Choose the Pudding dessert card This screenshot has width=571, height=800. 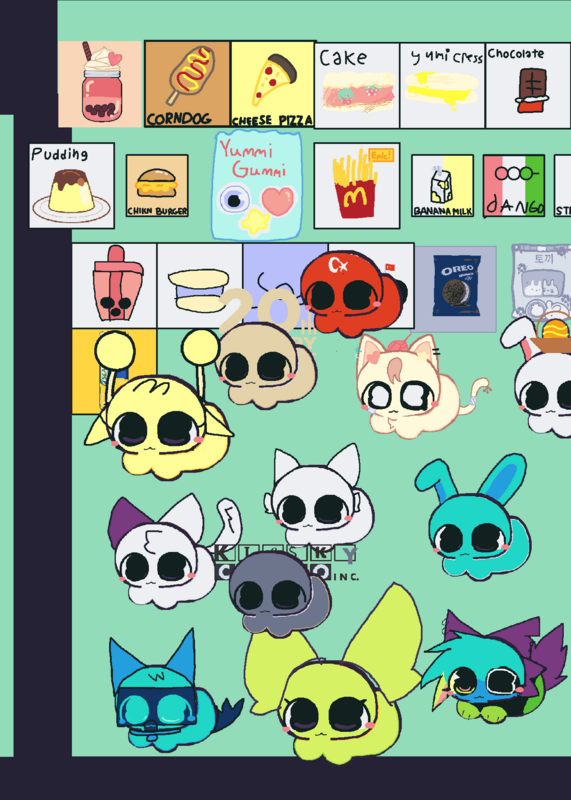[71, 186]
